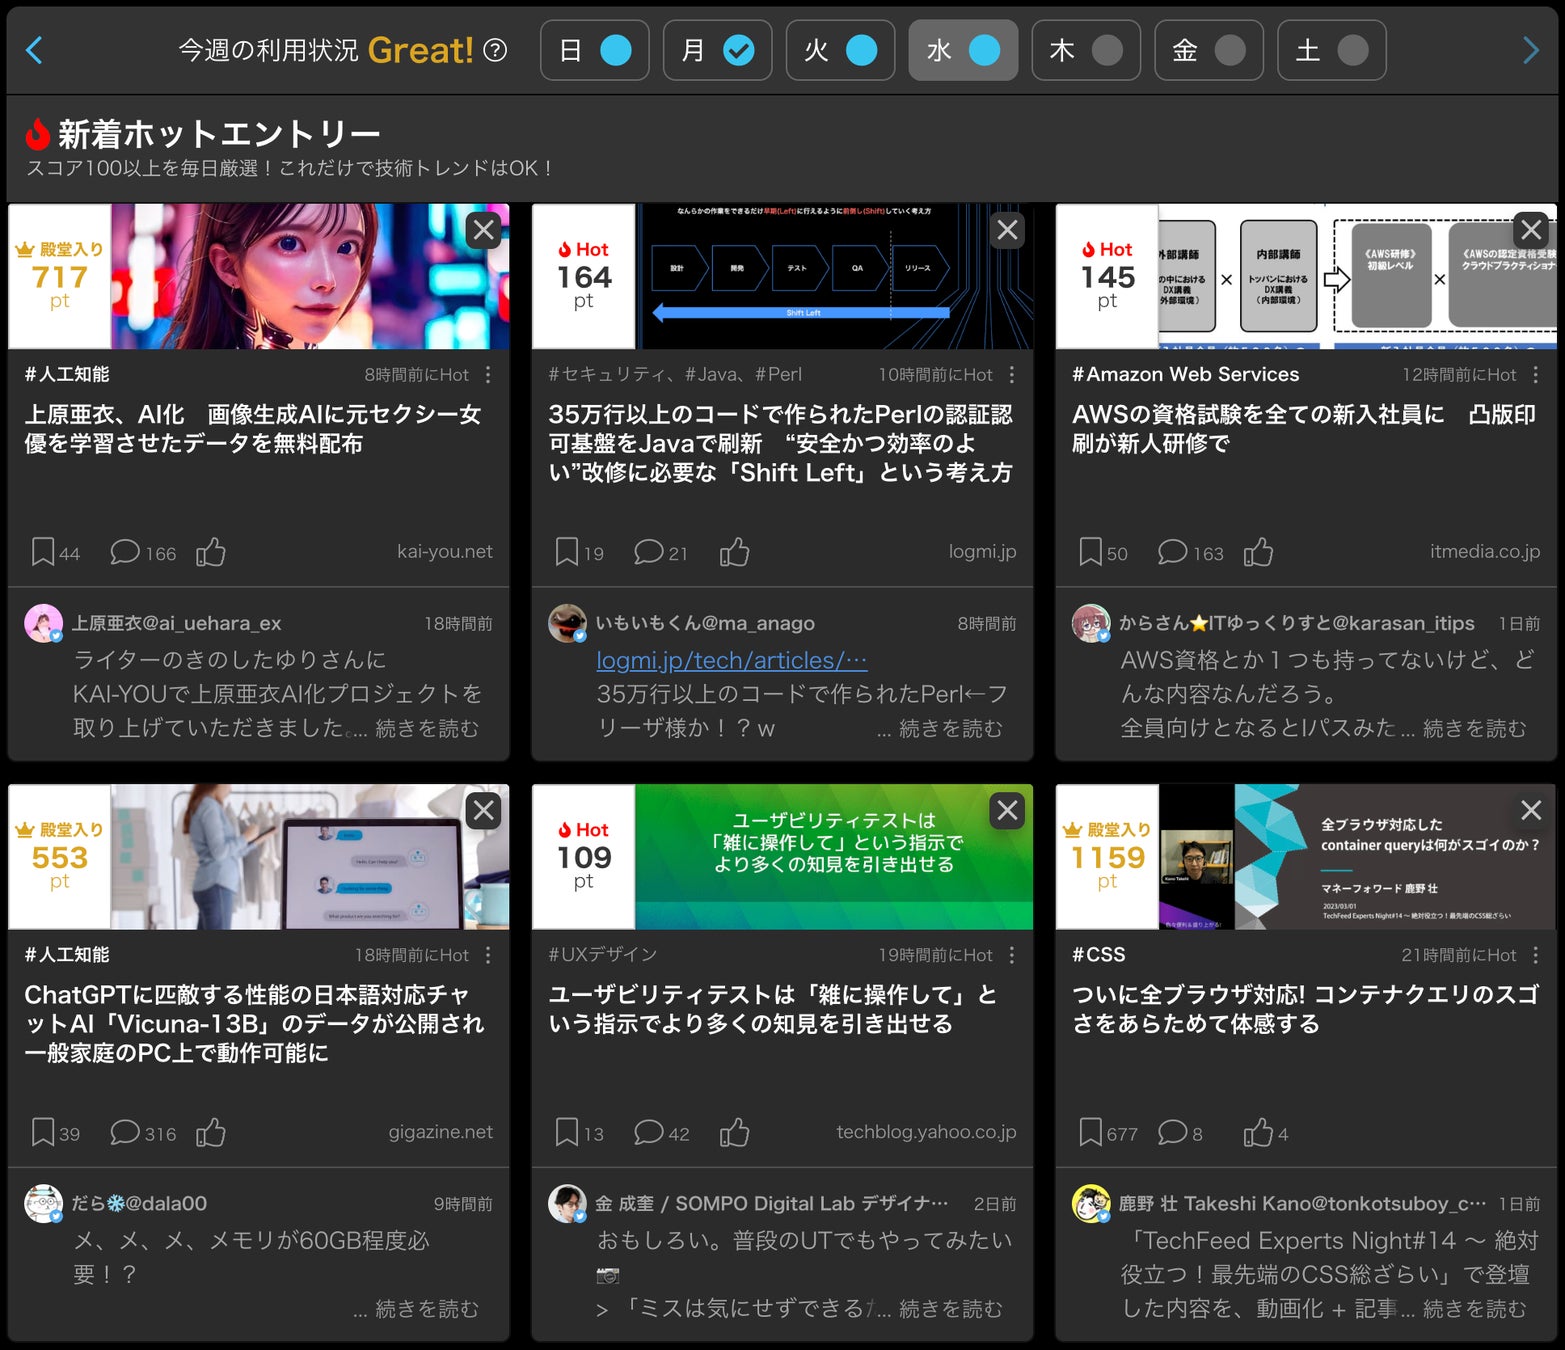Open the AWSの資格試験 article headline

click(1304, 429)
